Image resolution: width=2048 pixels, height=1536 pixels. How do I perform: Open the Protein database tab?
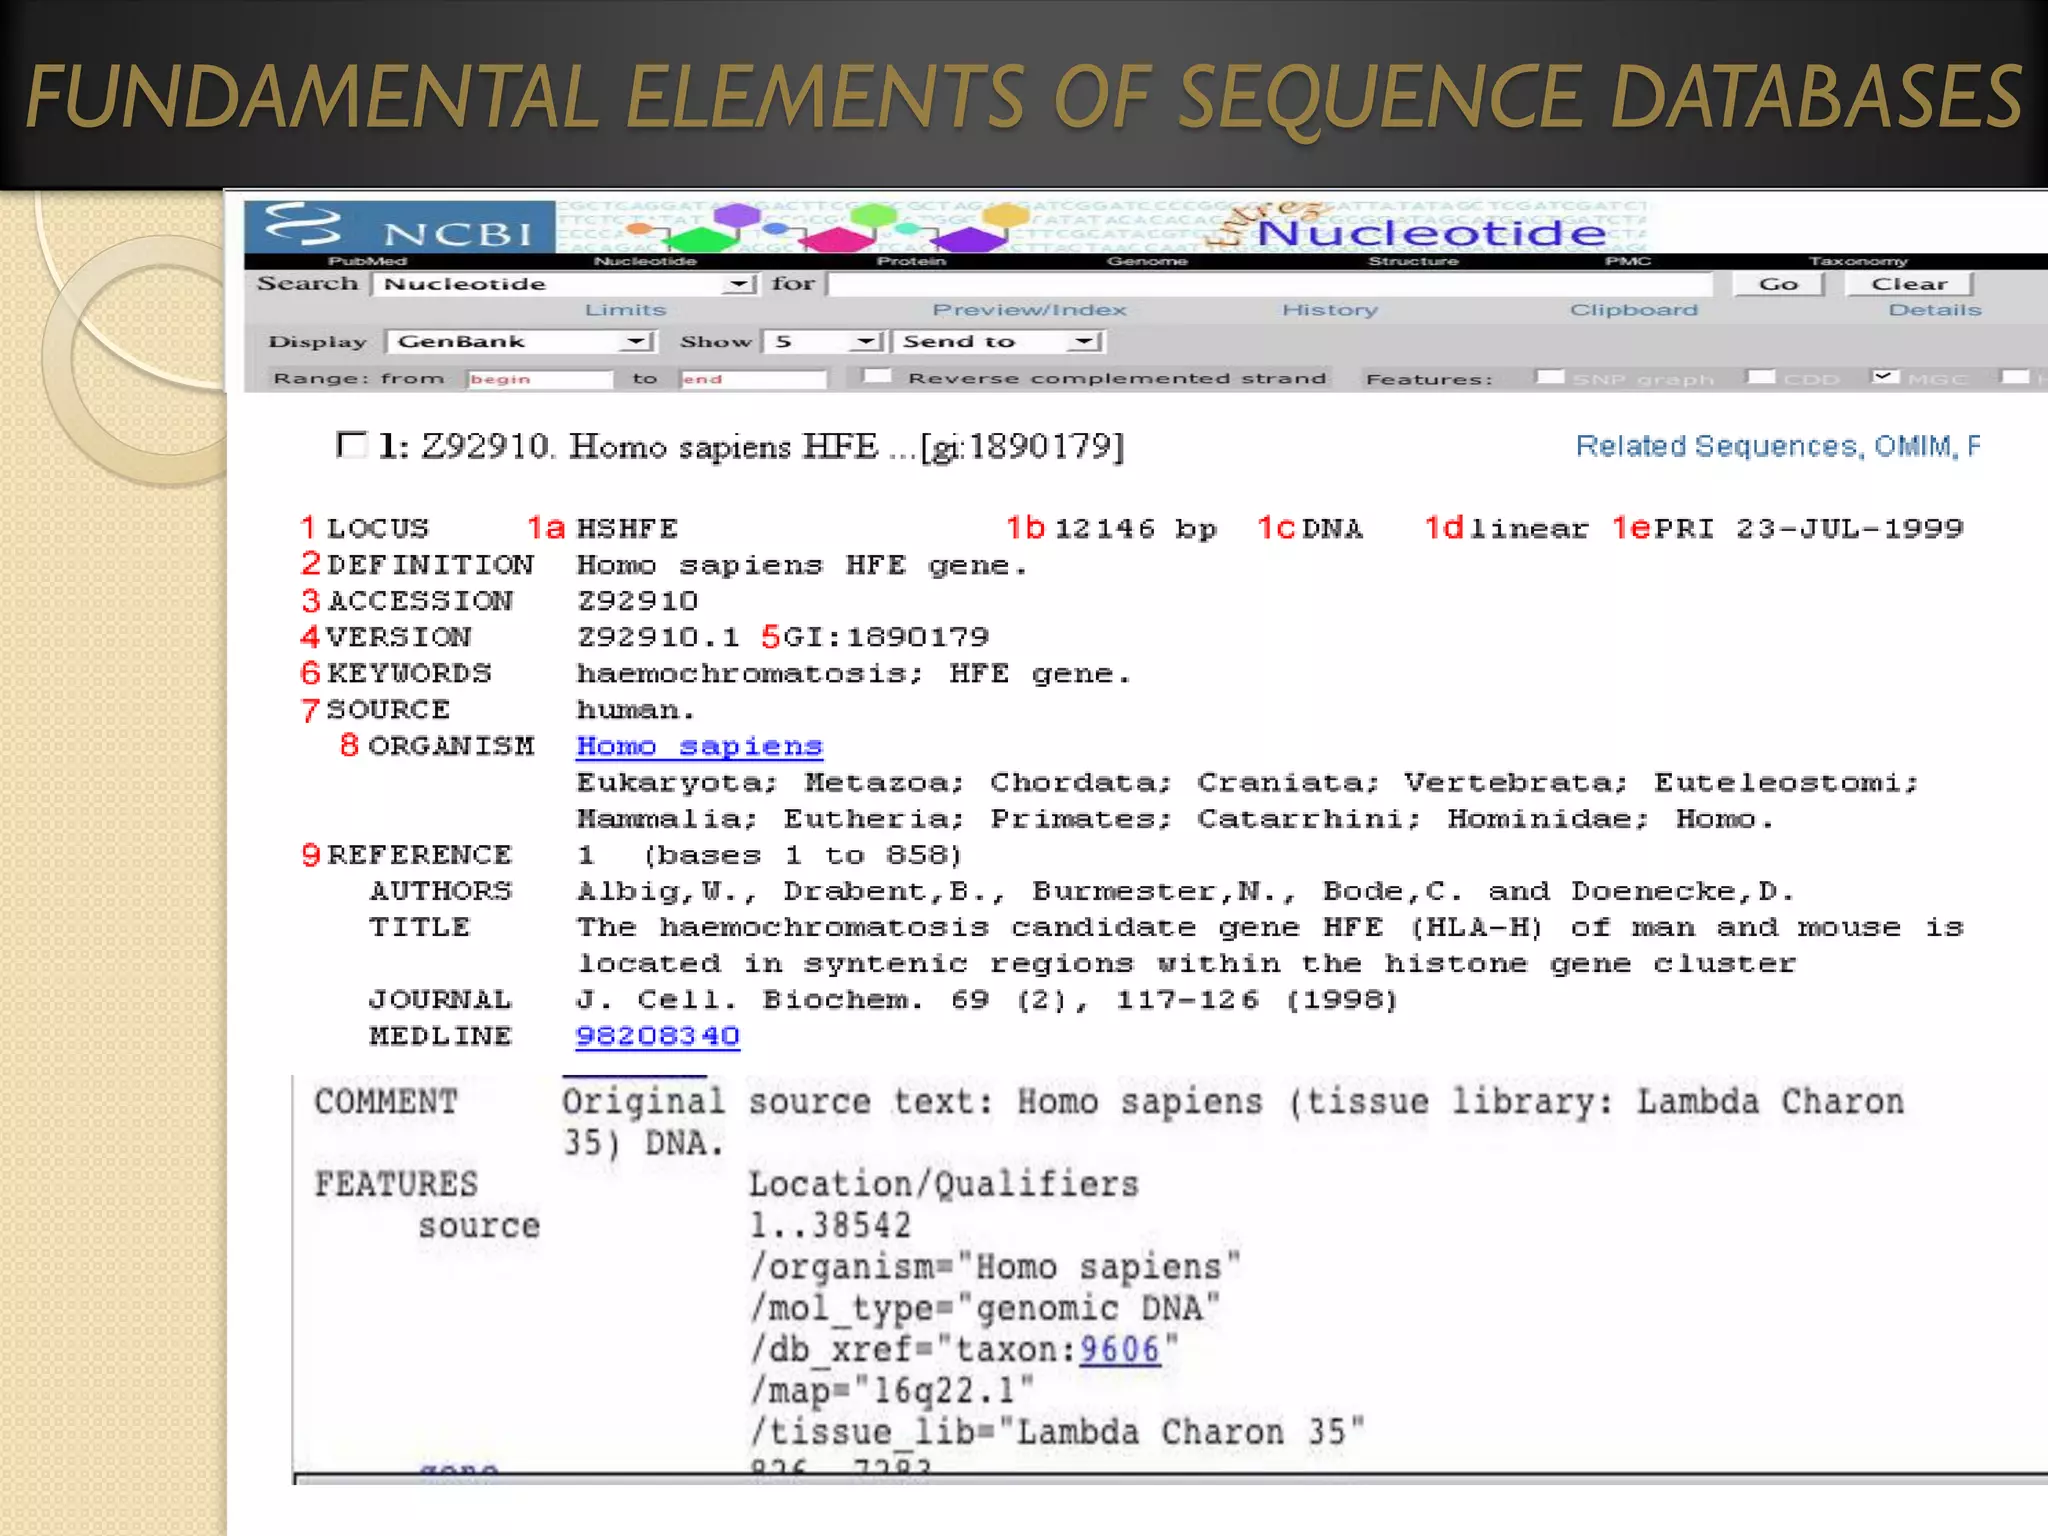911,261
